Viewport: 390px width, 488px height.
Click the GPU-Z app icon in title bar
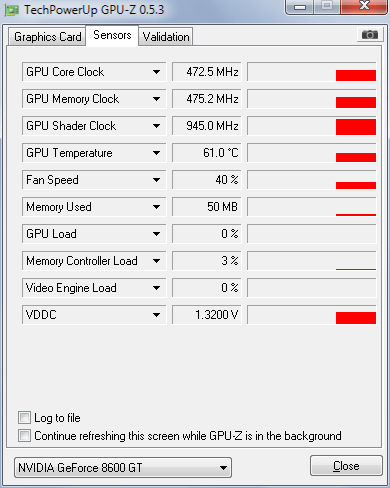tap(12, 10)
